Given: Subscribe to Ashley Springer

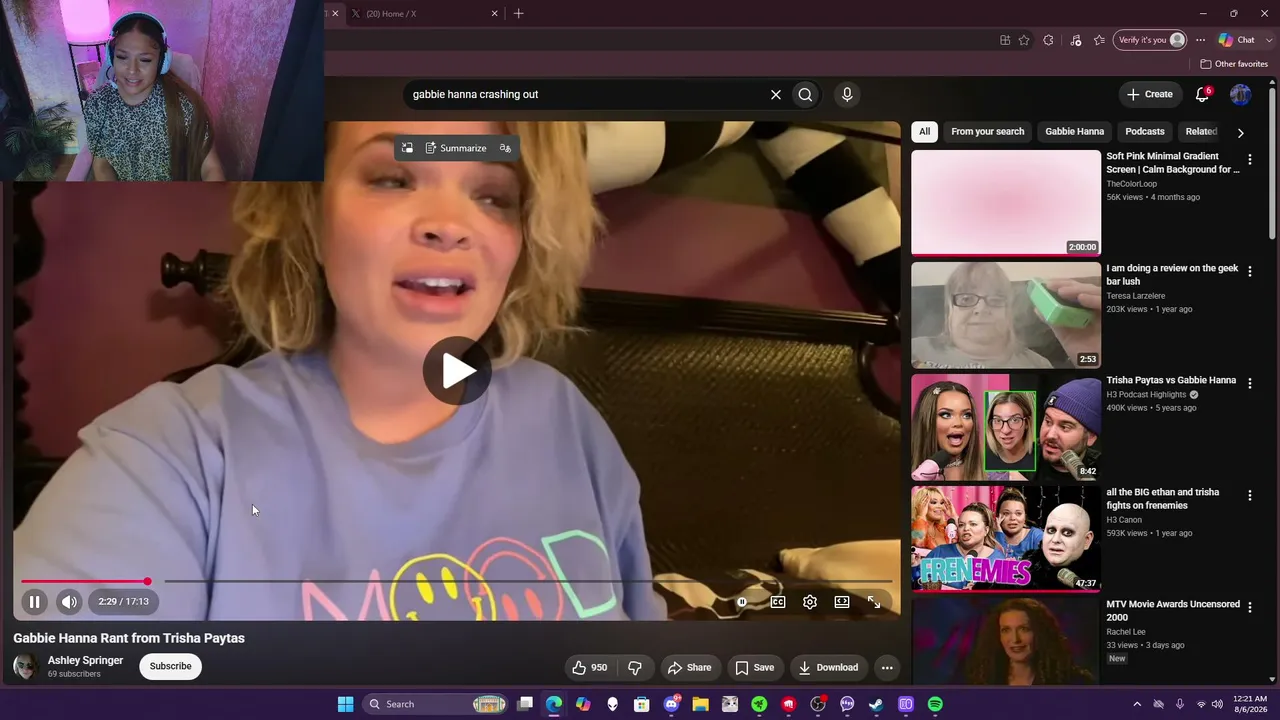Looking at the screenshot, I should pos(171,666).
